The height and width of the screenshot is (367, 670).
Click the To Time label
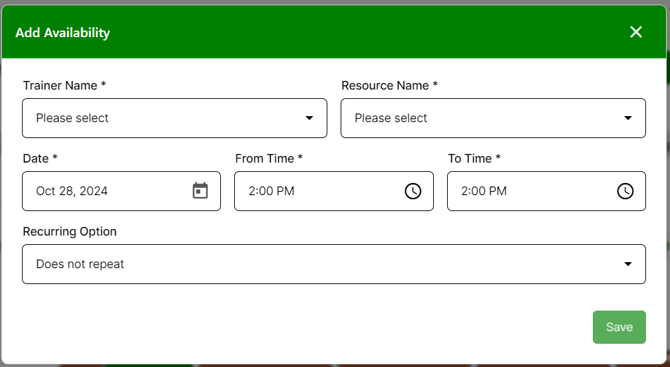(474, 159)
